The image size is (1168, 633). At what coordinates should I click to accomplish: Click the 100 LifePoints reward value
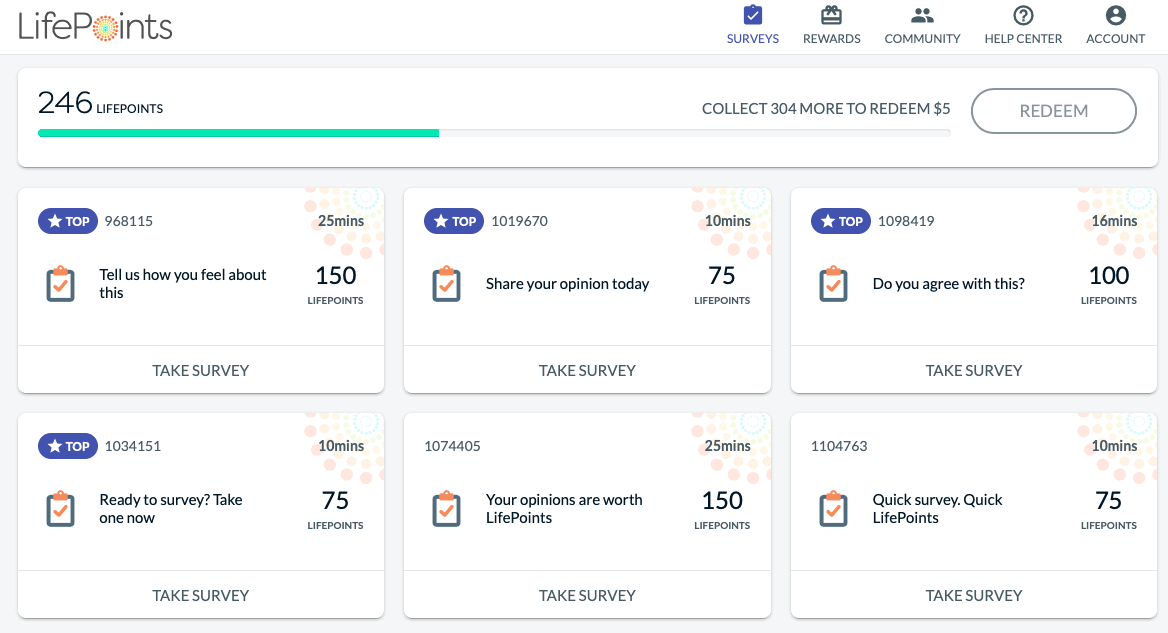1109,276
